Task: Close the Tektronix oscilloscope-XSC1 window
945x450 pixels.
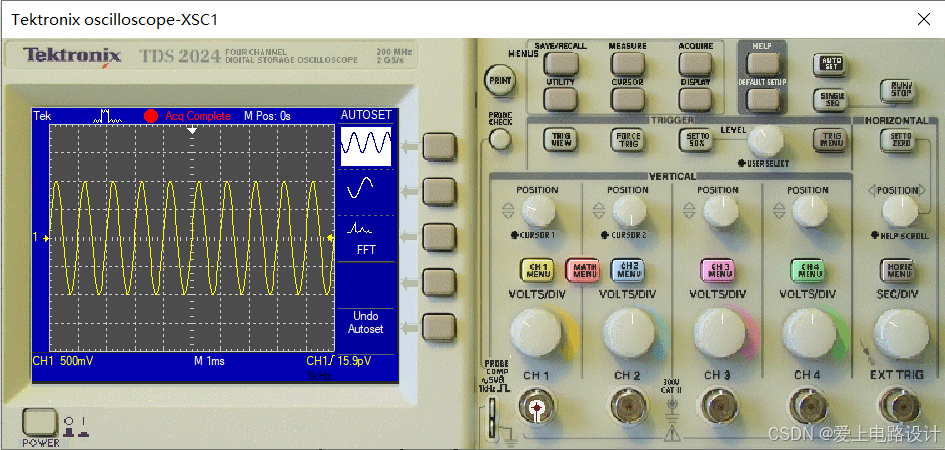Action: tap(923, 19)
